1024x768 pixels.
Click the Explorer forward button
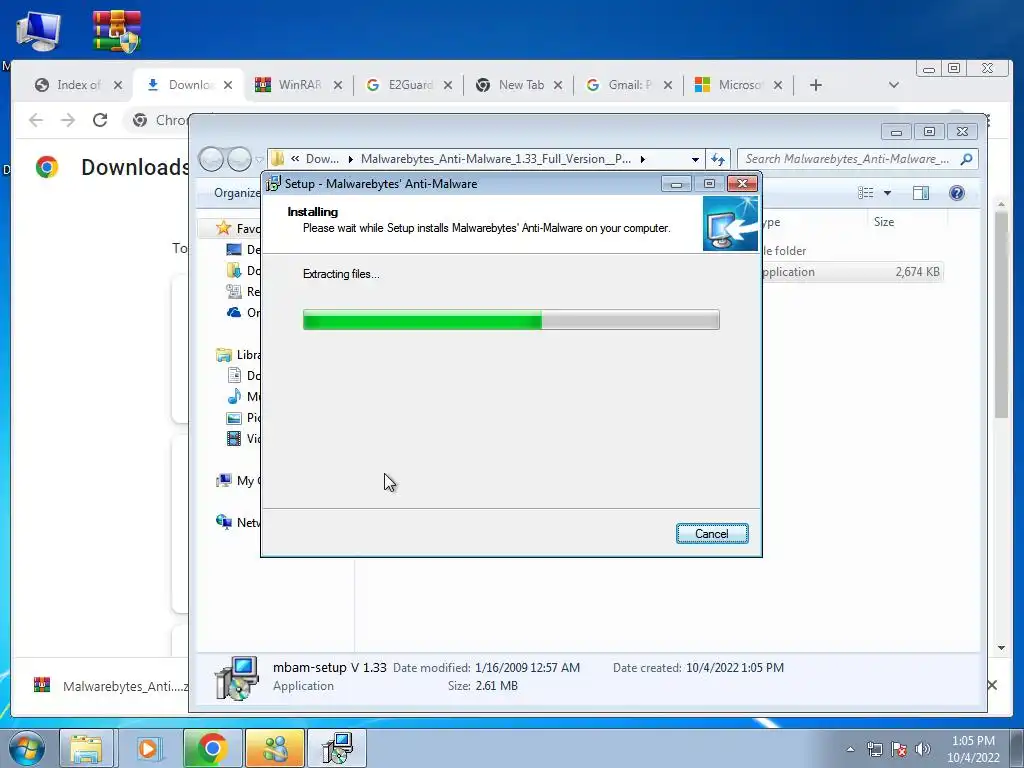point(239,159)
